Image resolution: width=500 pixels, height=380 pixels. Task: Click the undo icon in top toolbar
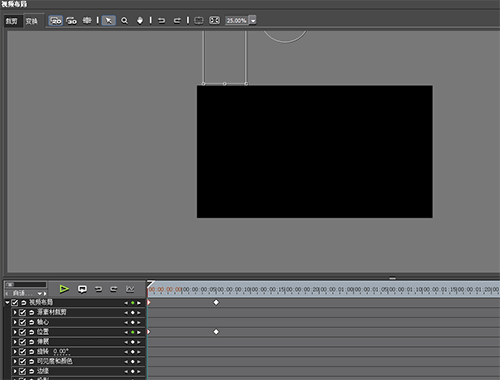162,21
